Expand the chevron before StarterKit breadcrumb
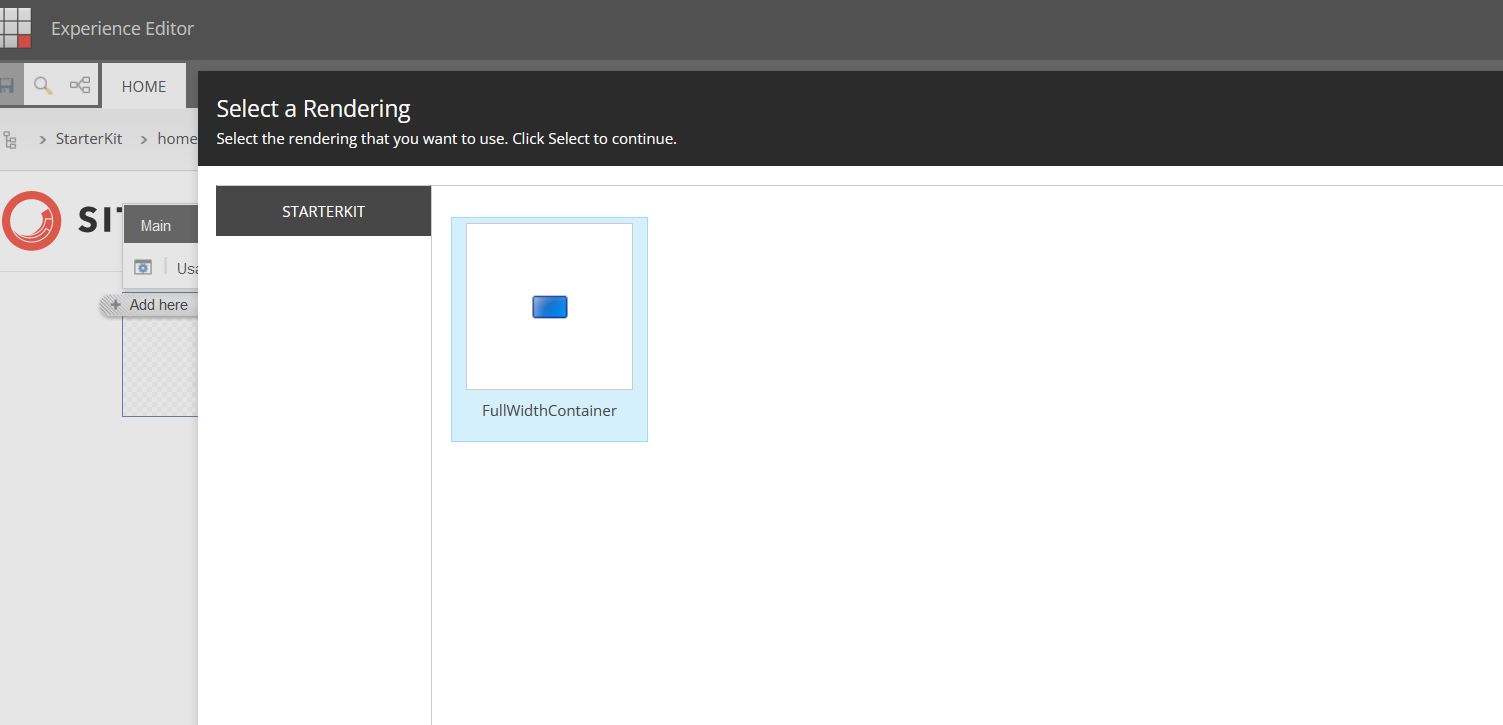The image size is (1503, 725). click(x=42, y=139)
